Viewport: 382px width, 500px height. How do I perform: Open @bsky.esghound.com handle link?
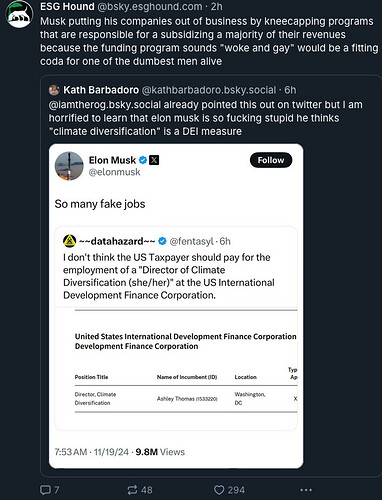click(149, 7)
